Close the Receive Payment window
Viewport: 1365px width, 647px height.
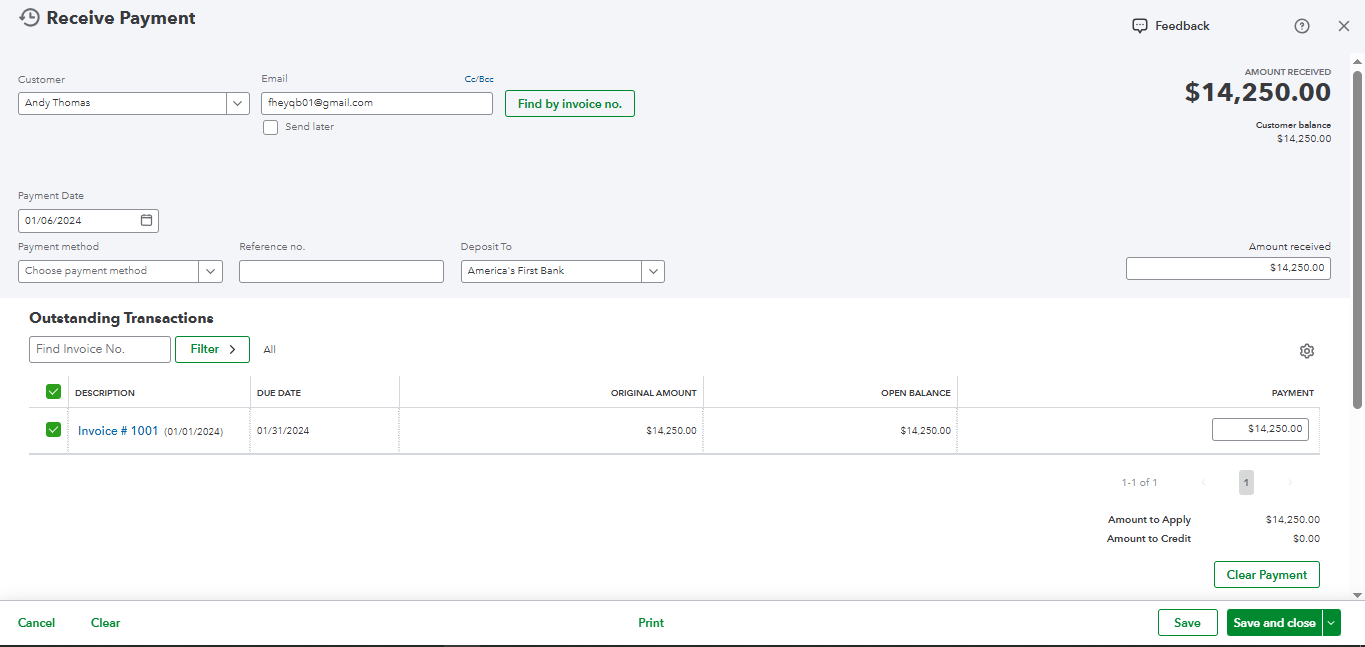click(1343, 26)
